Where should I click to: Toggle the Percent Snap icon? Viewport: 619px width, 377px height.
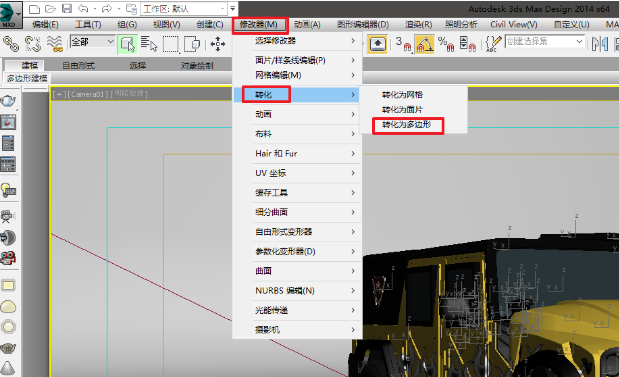pyautogui.click(x=446, y=44)
